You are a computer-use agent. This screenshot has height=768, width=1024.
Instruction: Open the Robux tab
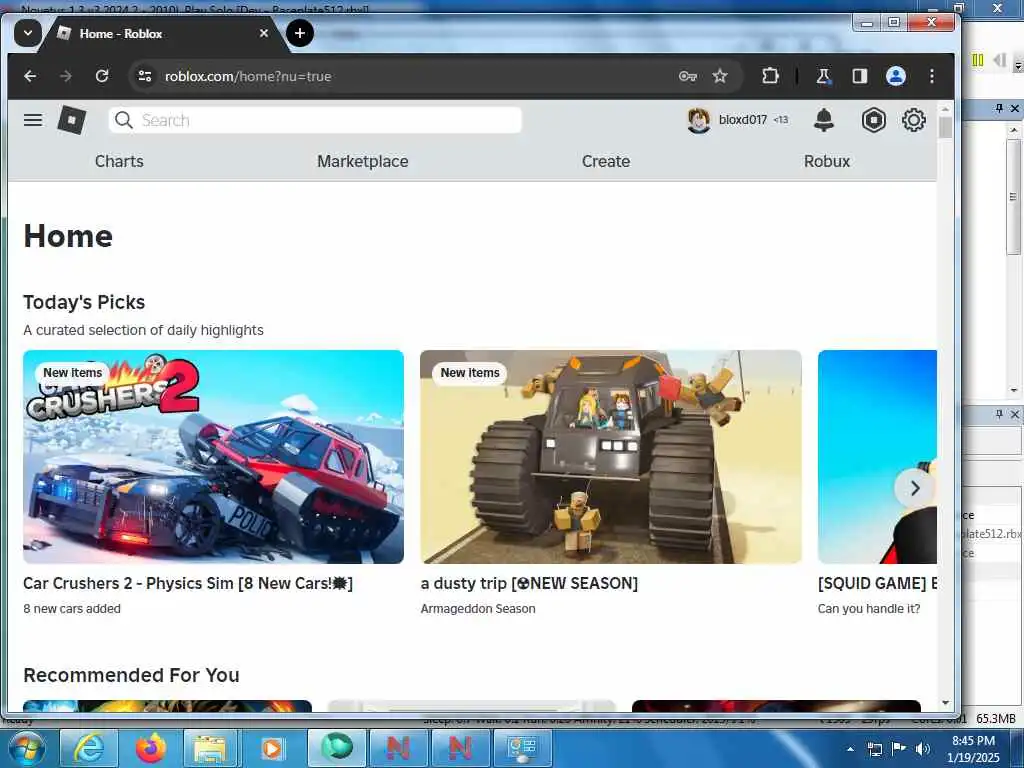827,161
